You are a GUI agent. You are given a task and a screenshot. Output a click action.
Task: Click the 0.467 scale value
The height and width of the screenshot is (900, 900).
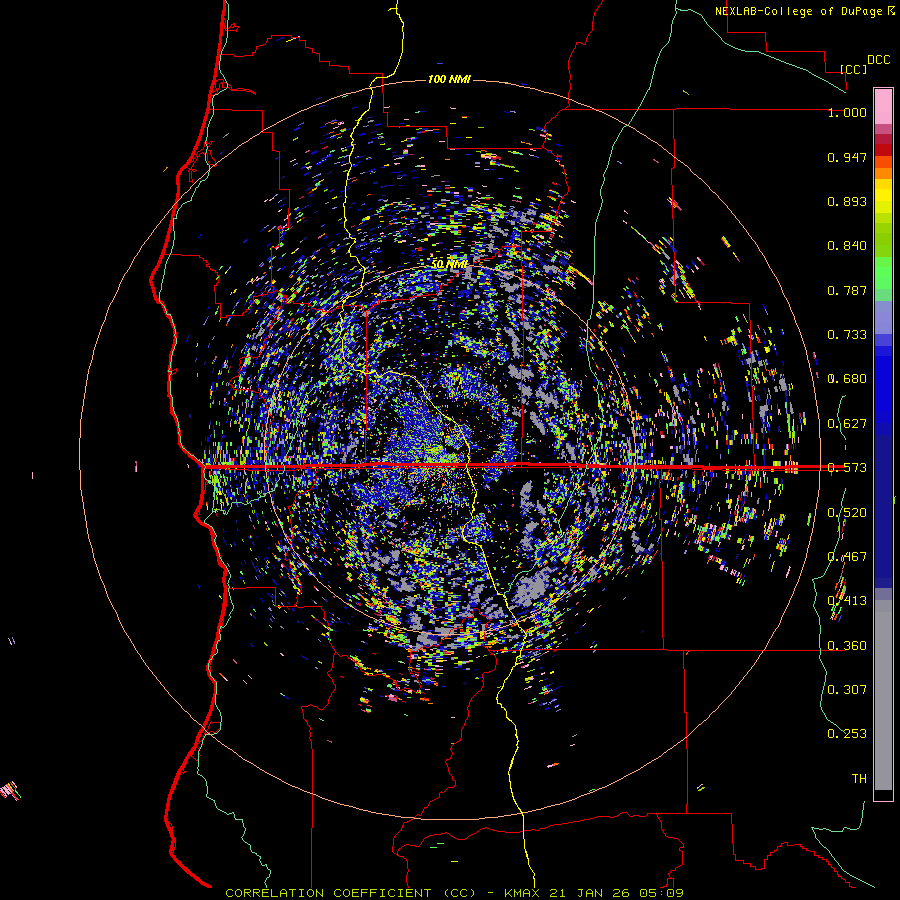coord(847,557)
